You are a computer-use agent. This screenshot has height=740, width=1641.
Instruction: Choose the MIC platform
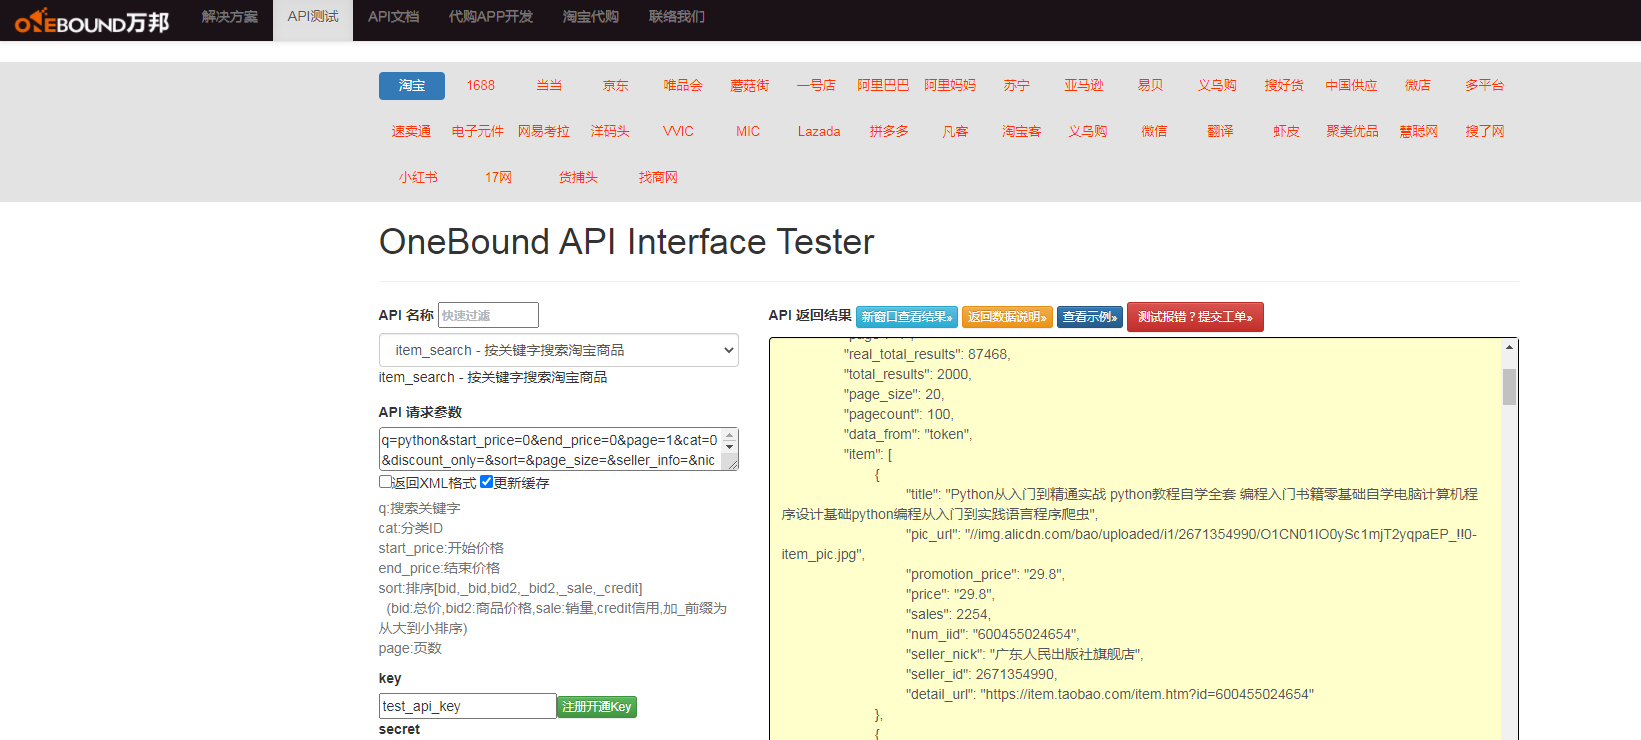point(748,132)
